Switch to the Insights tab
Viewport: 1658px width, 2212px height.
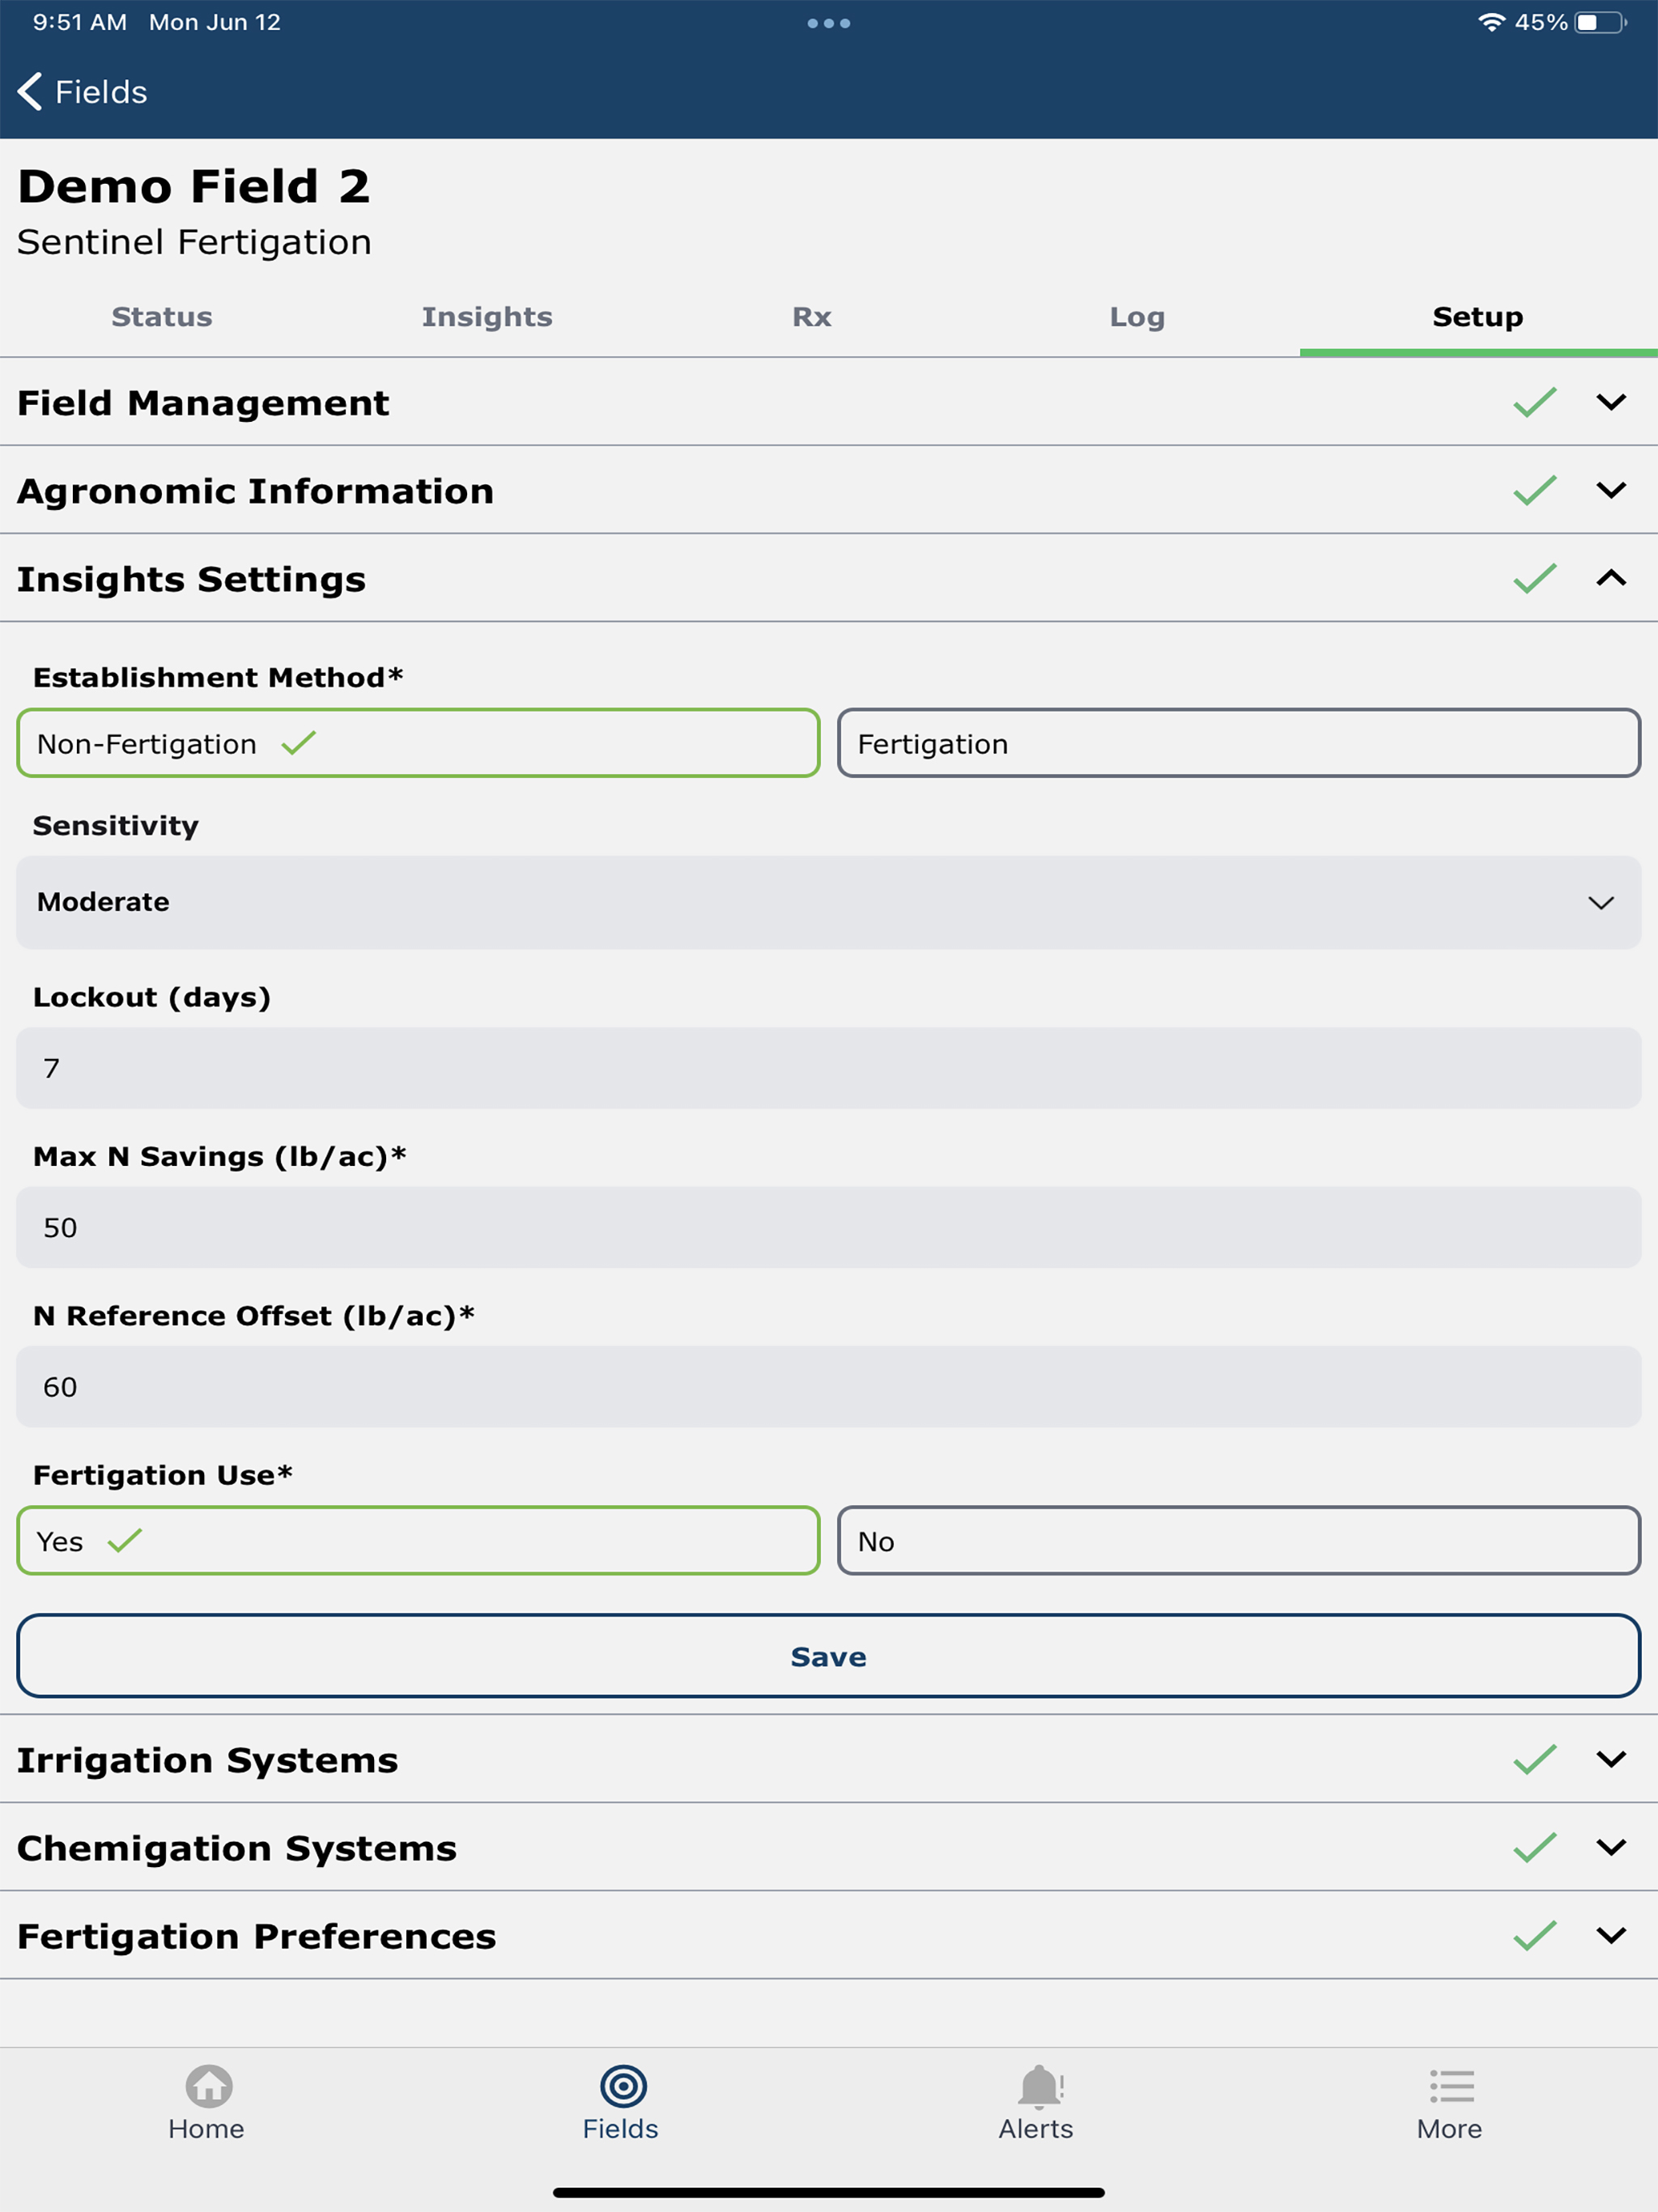[487, 317]
